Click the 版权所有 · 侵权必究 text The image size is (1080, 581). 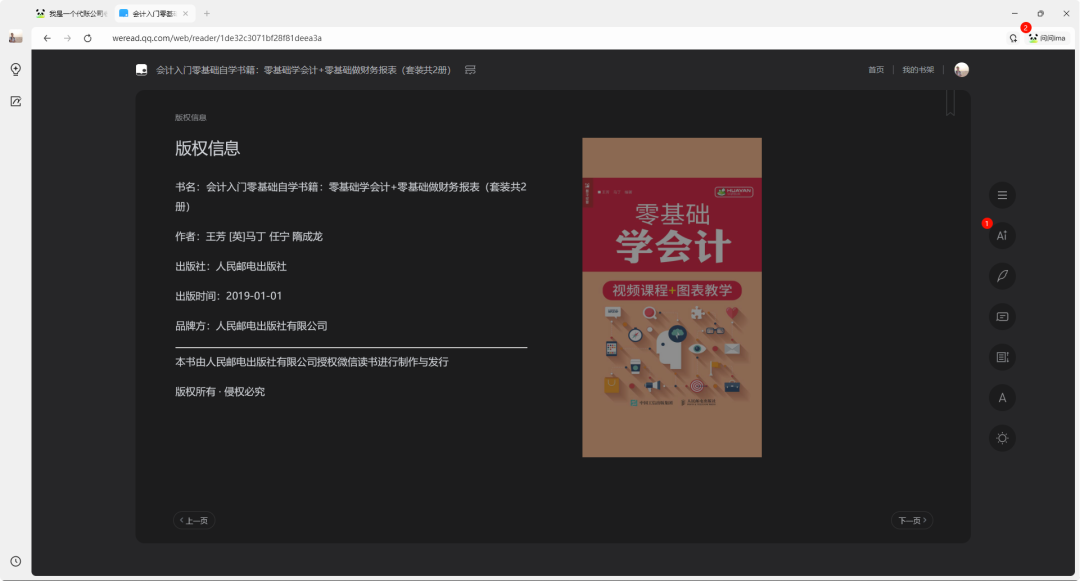point(220,392)
